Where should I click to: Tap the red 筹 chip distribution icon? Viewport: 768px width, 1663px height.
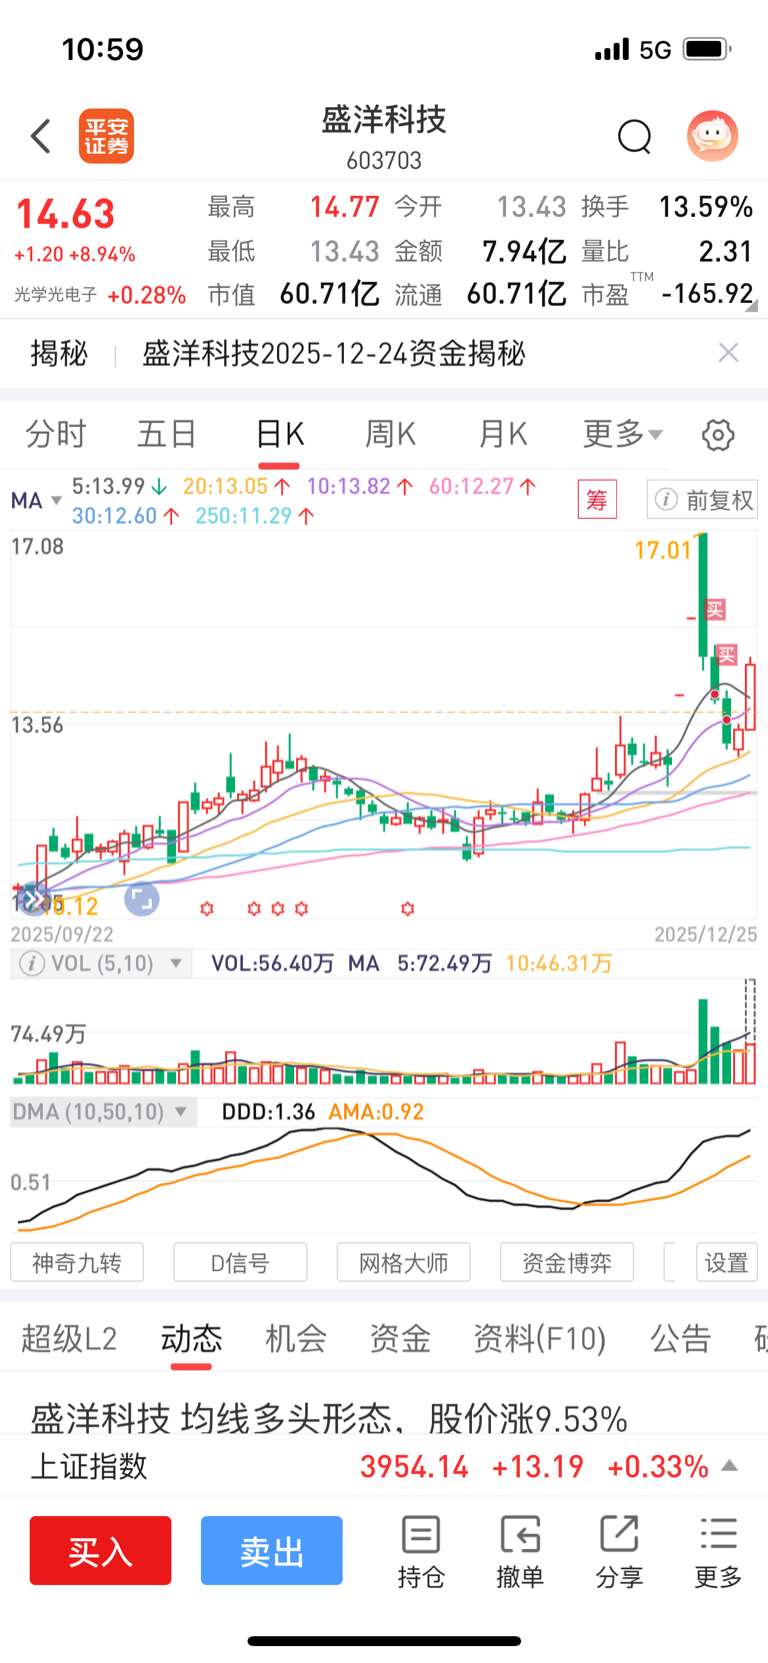(x=597, y=499)
